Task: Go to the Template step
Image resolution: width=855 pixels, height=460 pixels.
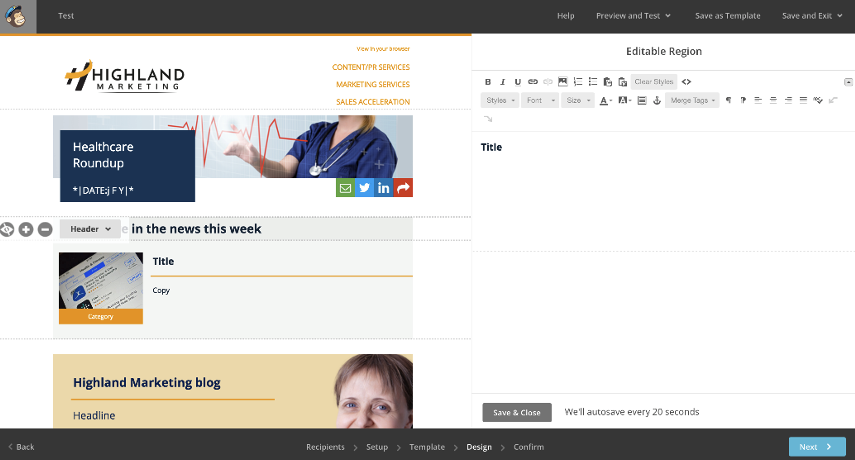Action: [x=427, y=447]
